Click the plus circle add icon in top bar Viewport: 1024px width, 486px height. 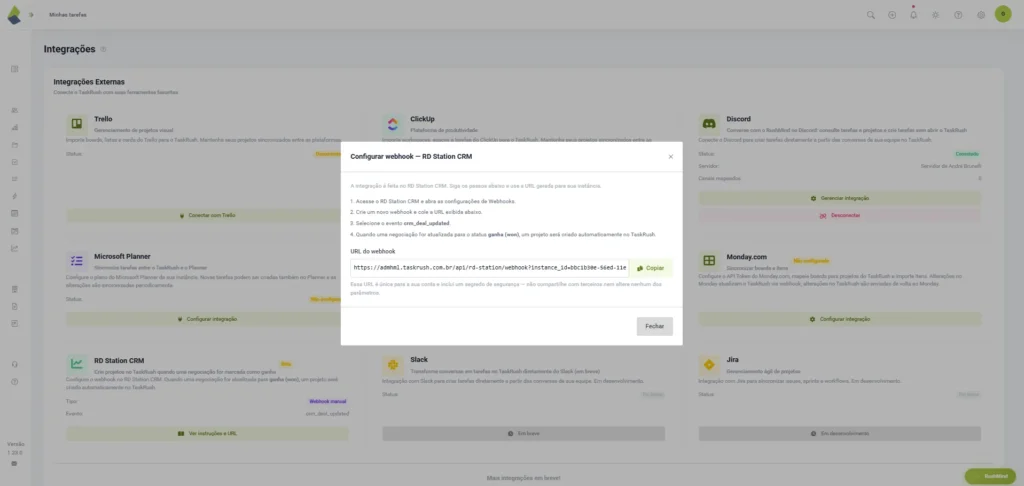[892, 15]
